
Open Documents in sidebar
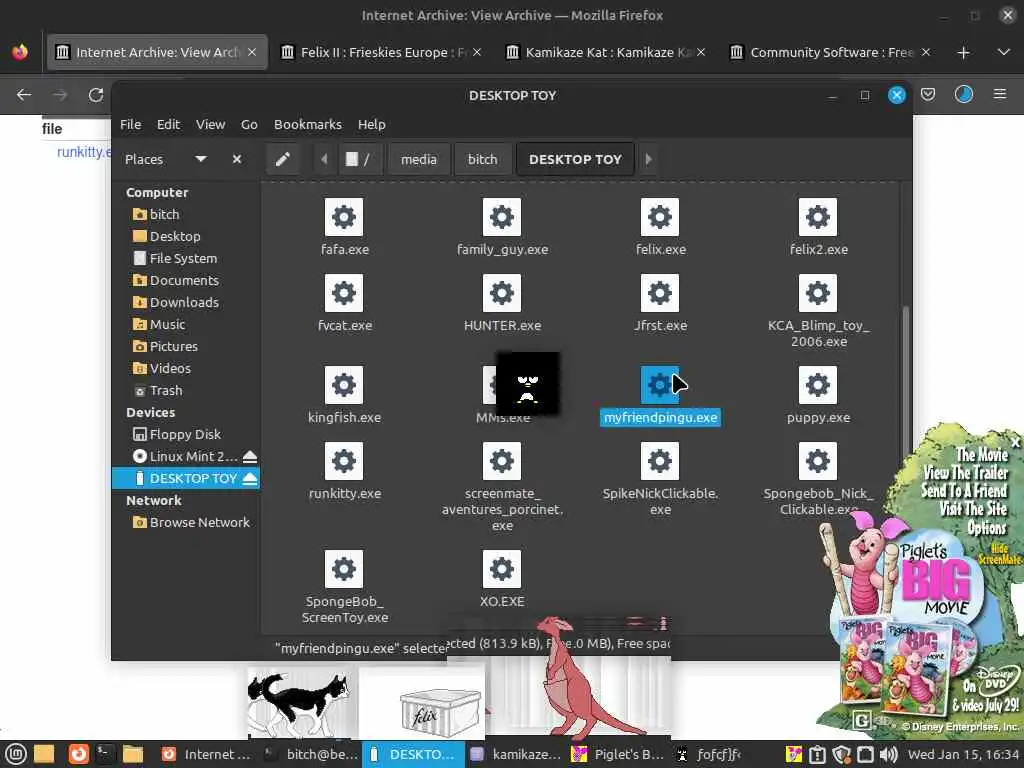click(185, 280)
